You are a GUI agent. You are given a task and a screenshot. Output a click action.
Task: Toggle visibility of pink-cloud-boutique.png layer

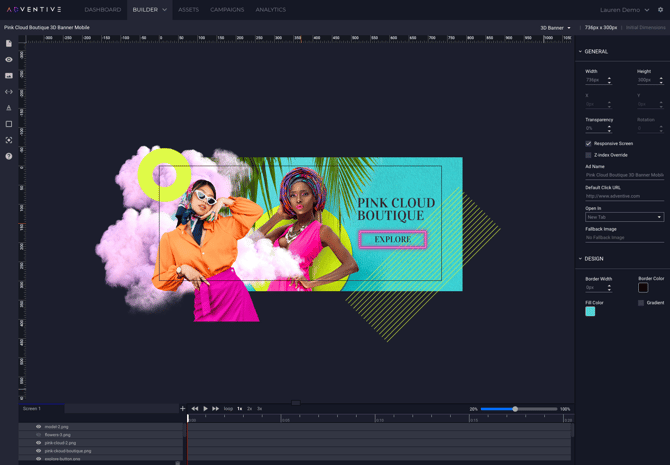tap(38, 451)
